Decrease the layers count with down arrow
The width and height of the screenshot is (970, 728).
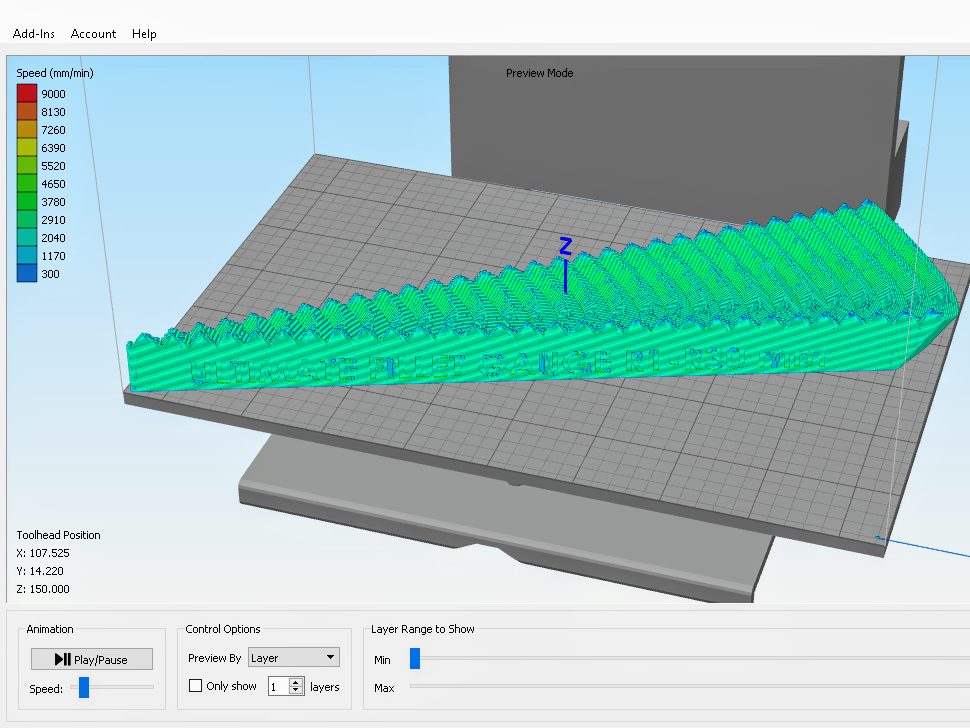click(x=296, y=690)
